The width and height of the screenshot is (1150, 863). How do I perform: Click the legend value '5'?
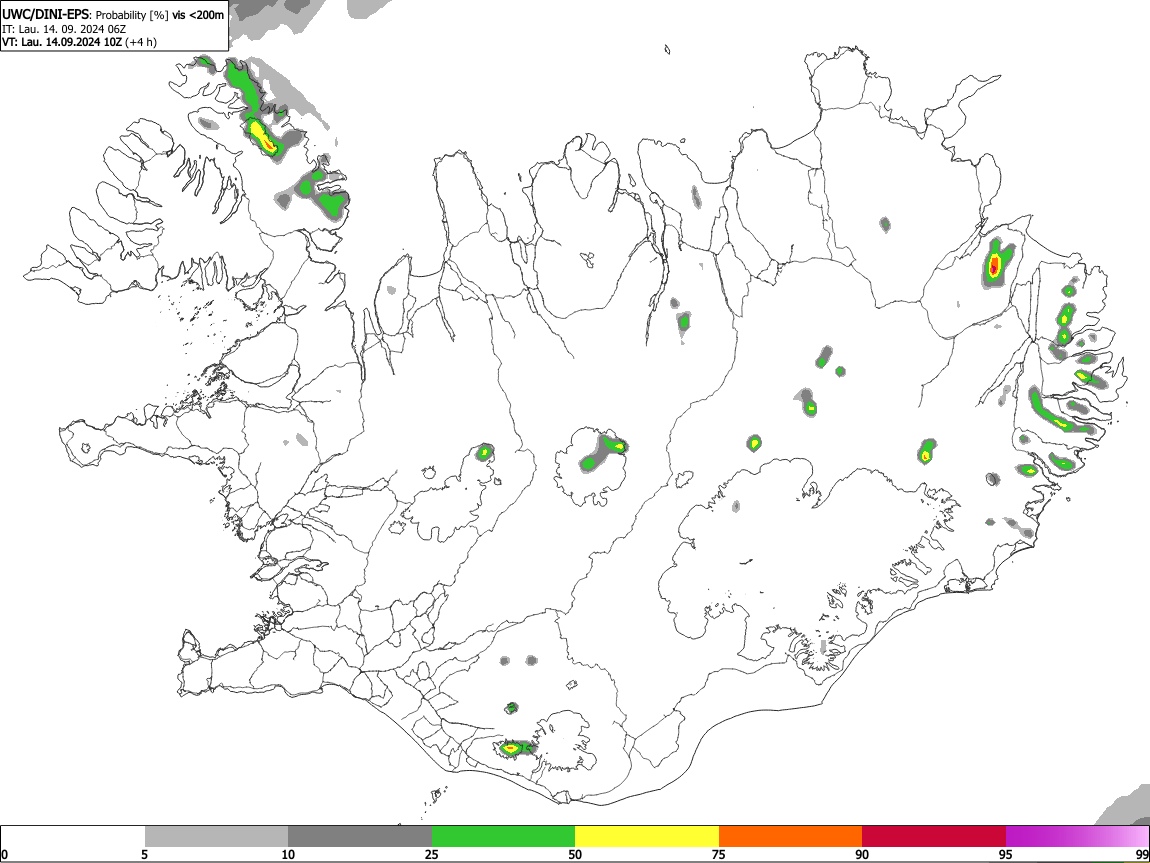pyautogui.click(x=144, y=854)
